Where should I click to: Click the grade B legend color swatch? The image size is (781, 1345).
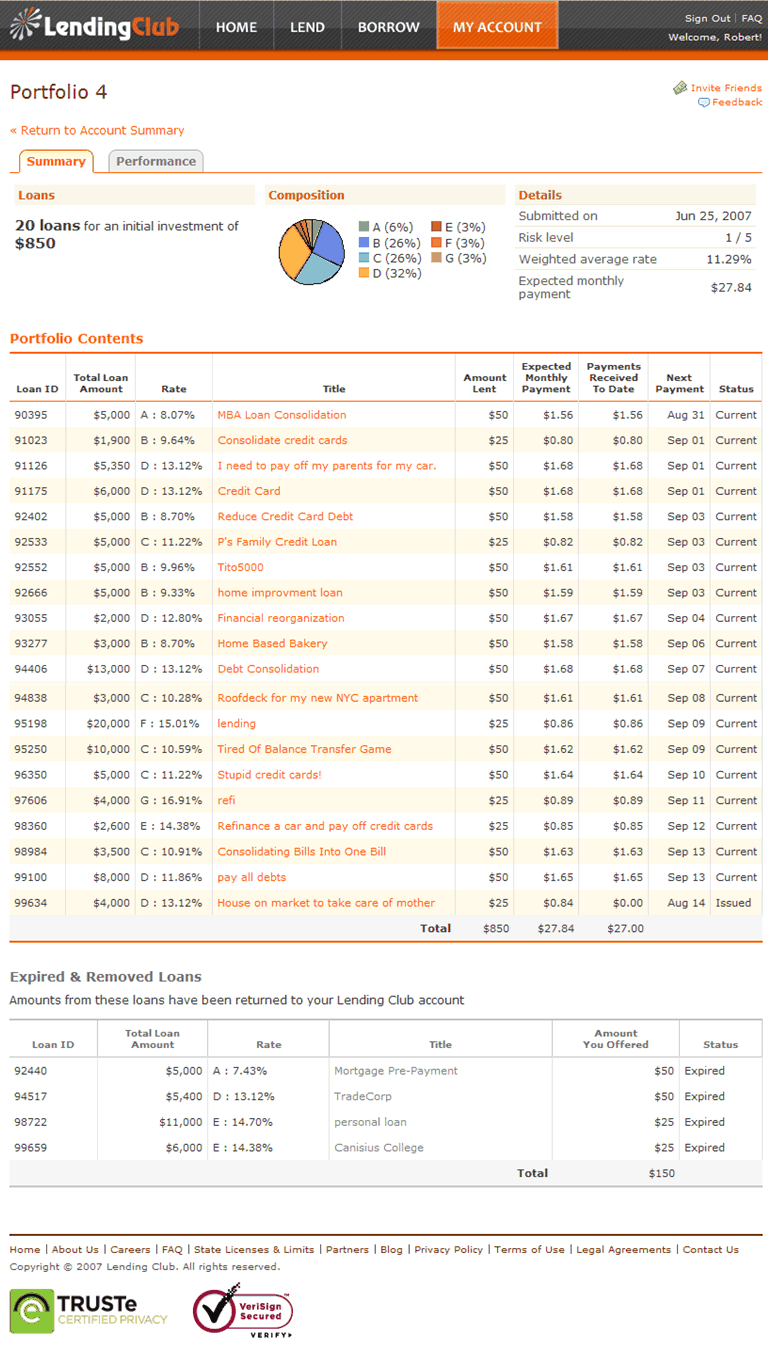point(364,243)
